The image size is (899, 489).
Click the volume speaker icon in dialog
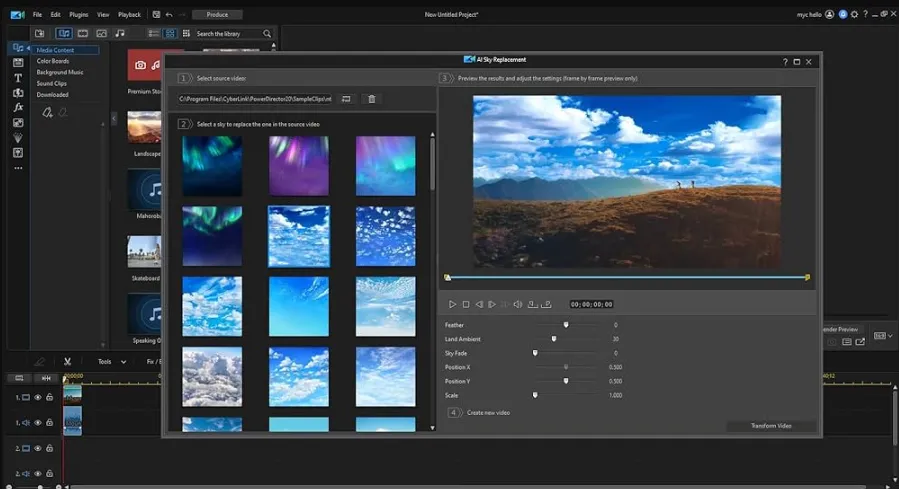coord(518,304)
